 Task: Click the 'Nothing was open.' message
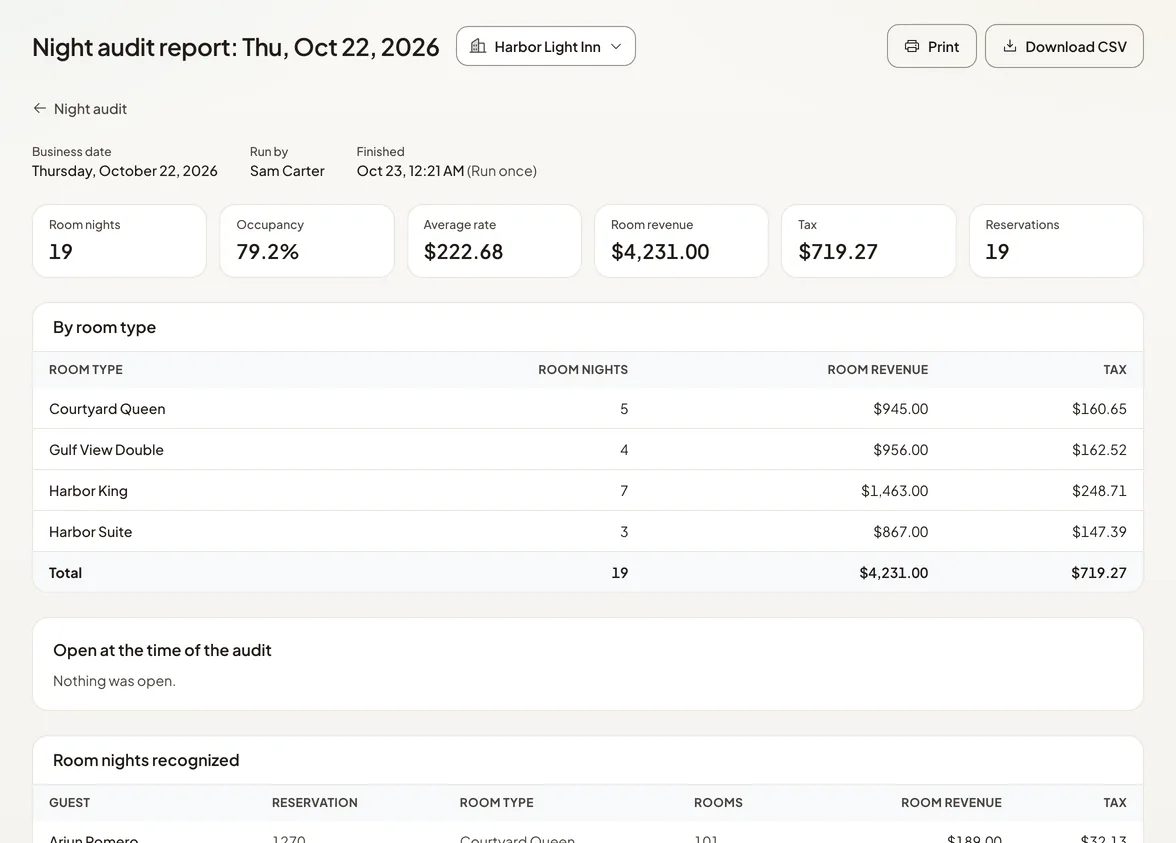114,681
